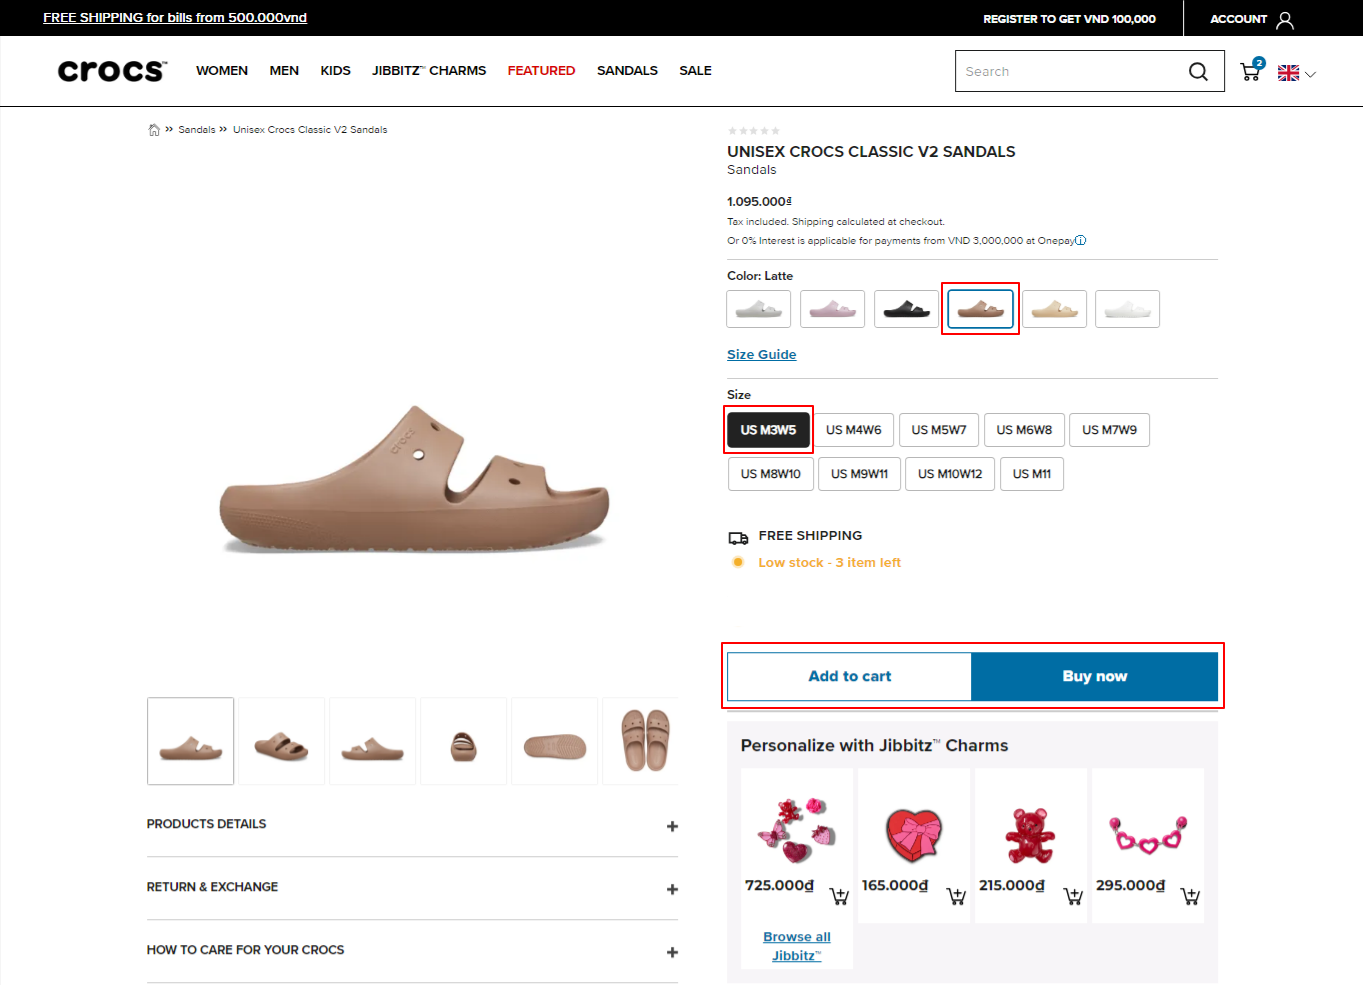Click the account user icon
The image size is (1363, 985).
tap(1285, 20)
